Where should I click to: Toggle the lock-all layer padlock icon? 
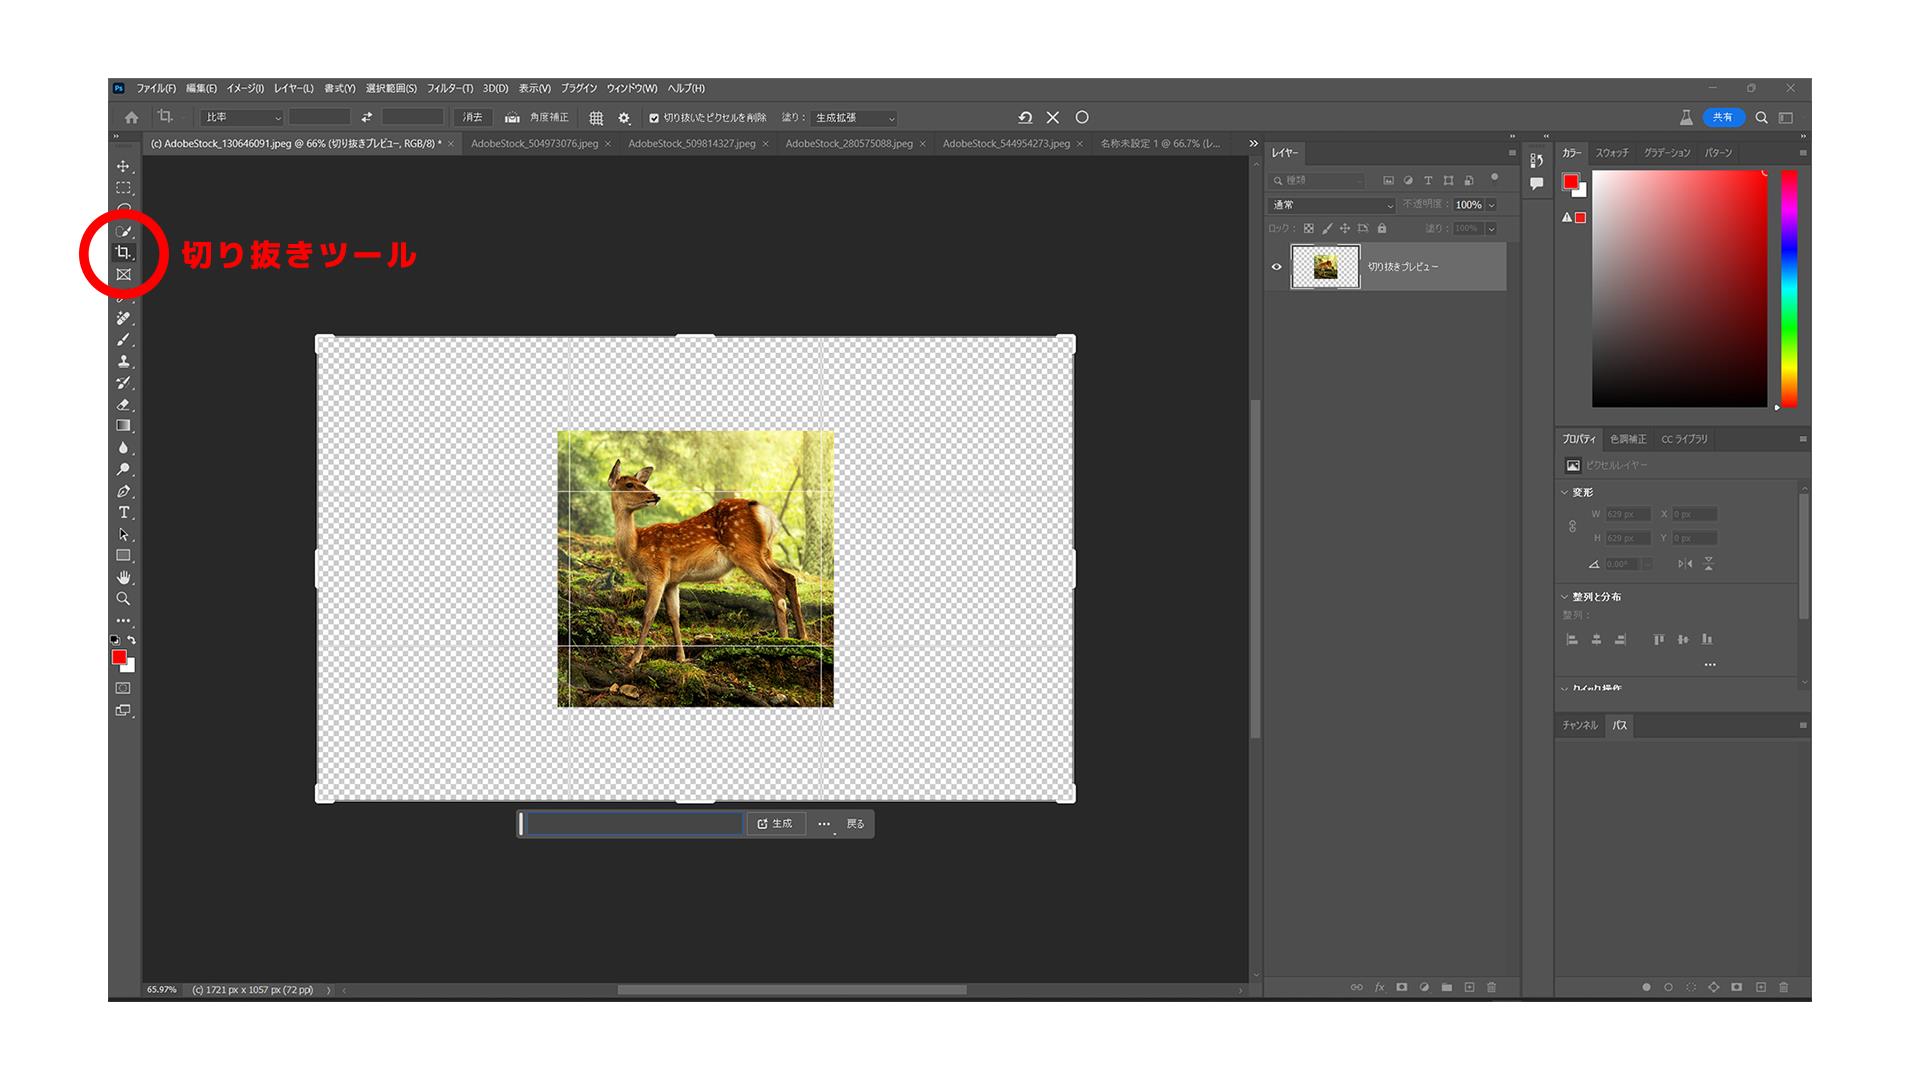click(x=1382, y=229)
